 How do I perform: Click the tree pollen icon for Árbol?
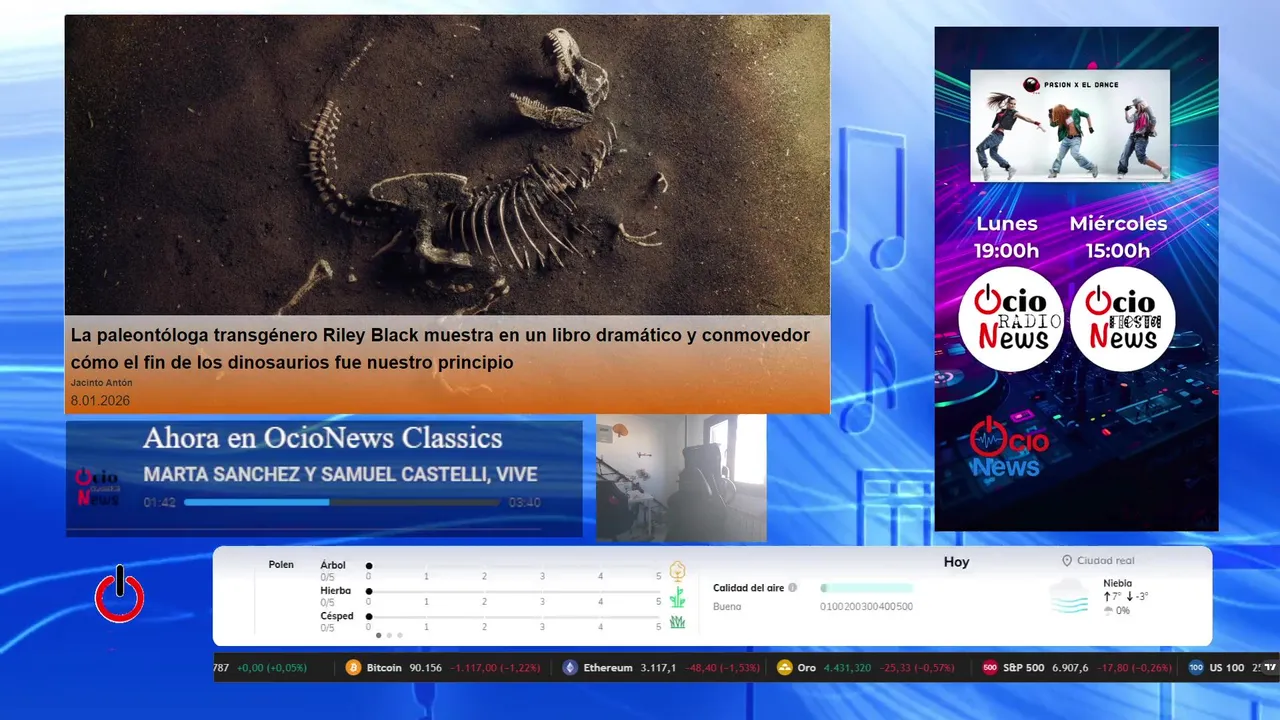(x=677, y=571)
